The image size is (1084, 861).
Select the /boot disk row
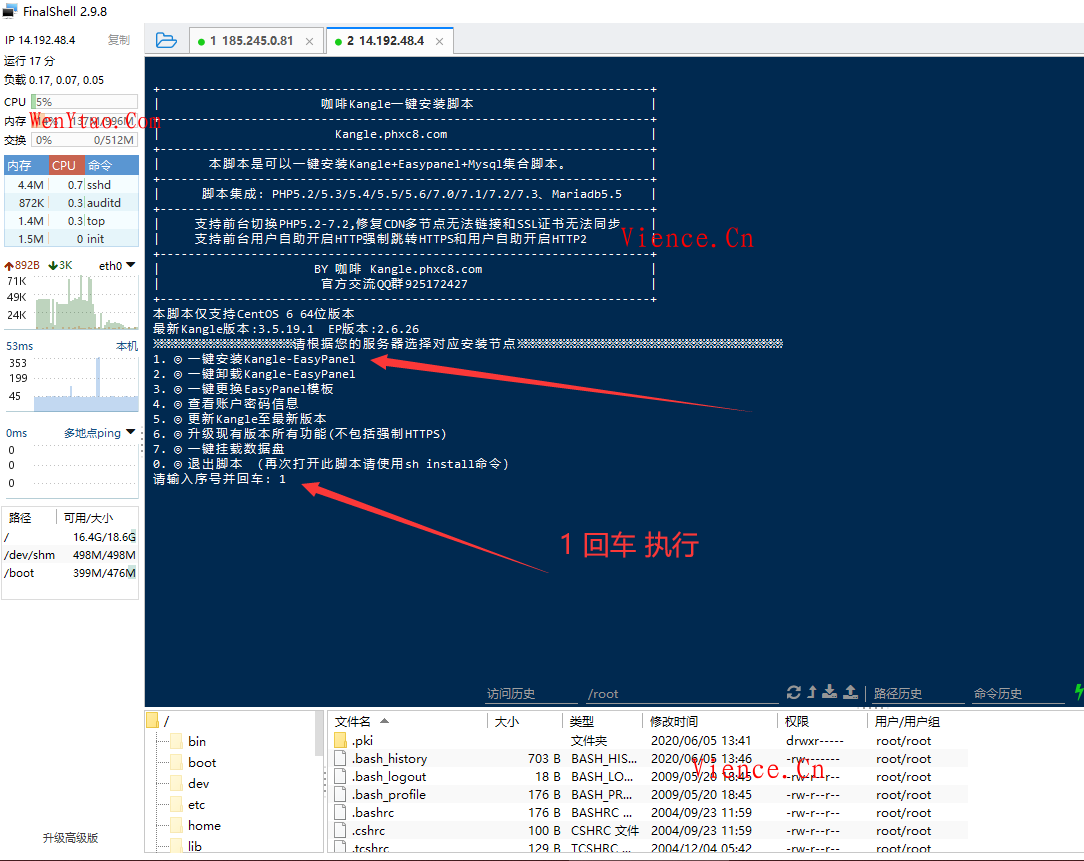coord(70,573)
